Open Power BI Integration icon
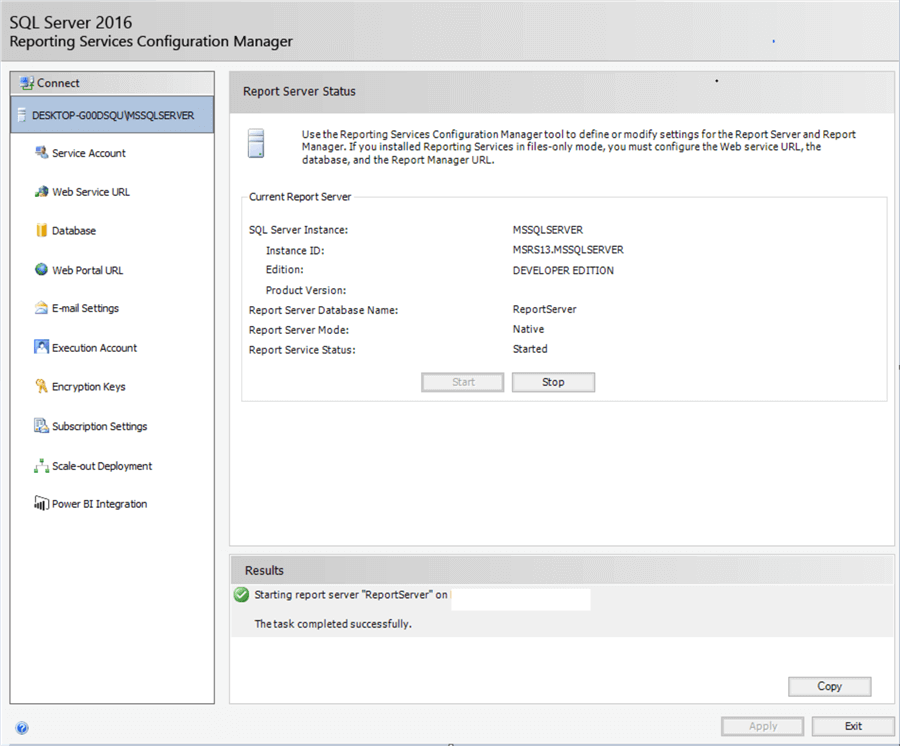The height and width of the screenshot is (746, 900). coord(41,504)
